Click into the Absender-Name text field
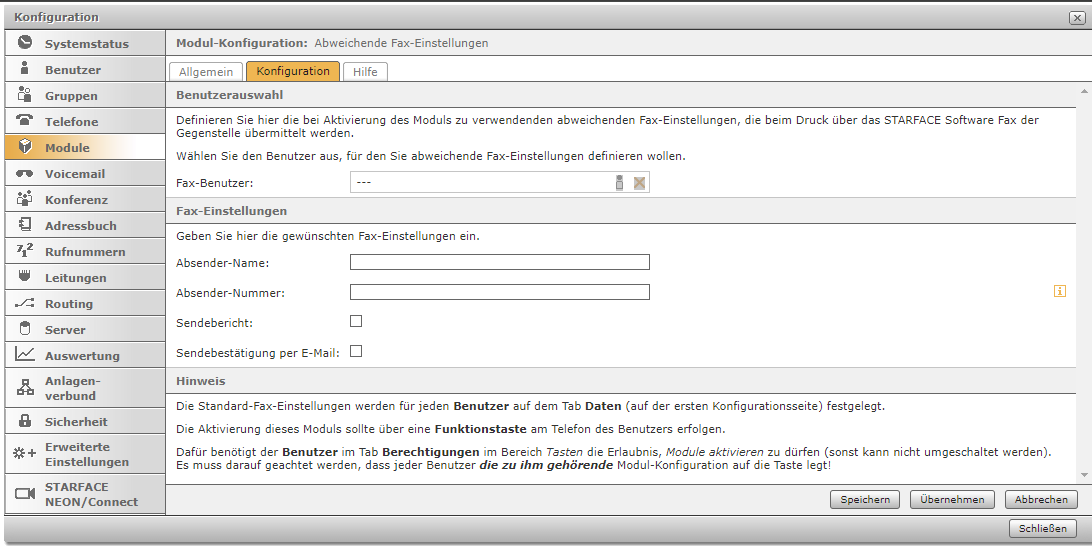 (x=499, y=262)
